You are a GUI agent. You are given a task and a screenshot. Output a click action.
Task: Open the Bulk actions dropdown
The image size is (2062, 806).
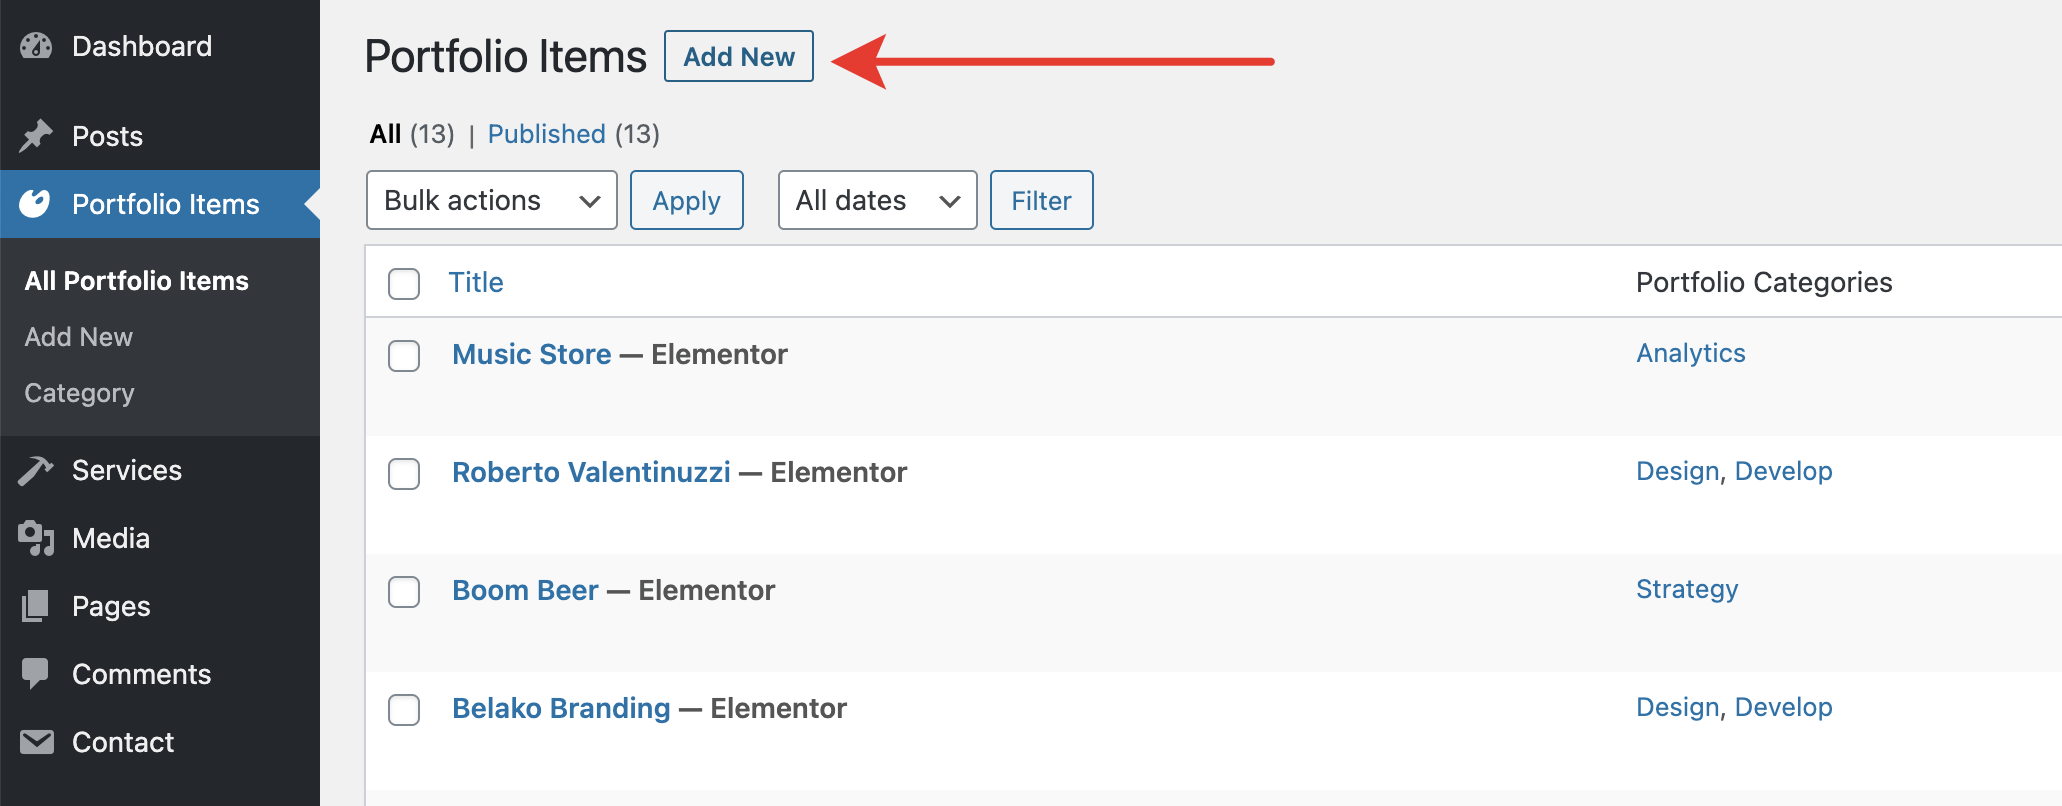click(x=491, y=201)
